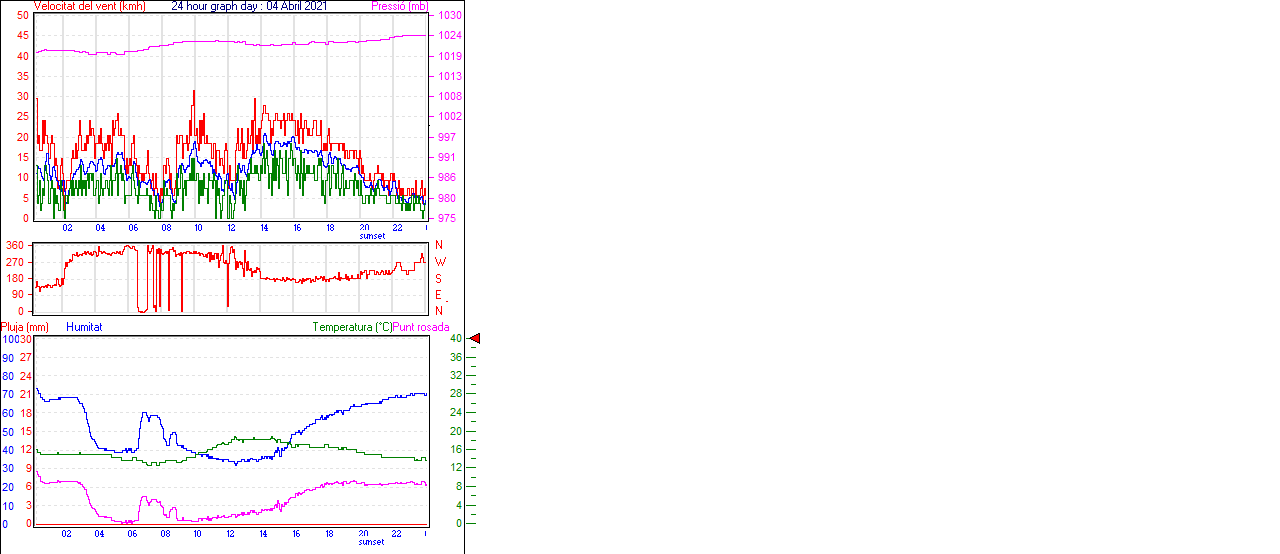Image resolution: width=1280 pixels, height=554 pixels.
Task: Select the "Pluja (mm)" legend label
Action: pyautogui.click(x=25, y=327)
